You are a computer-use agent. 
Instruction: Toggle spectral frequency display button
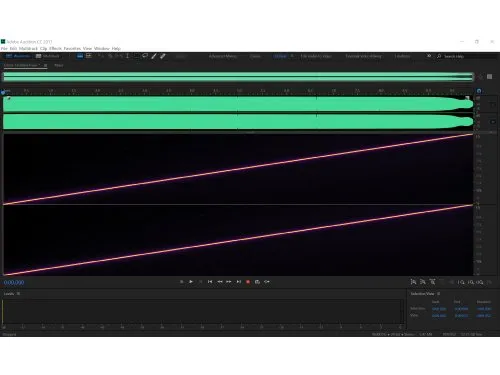(x=80, y=56)
